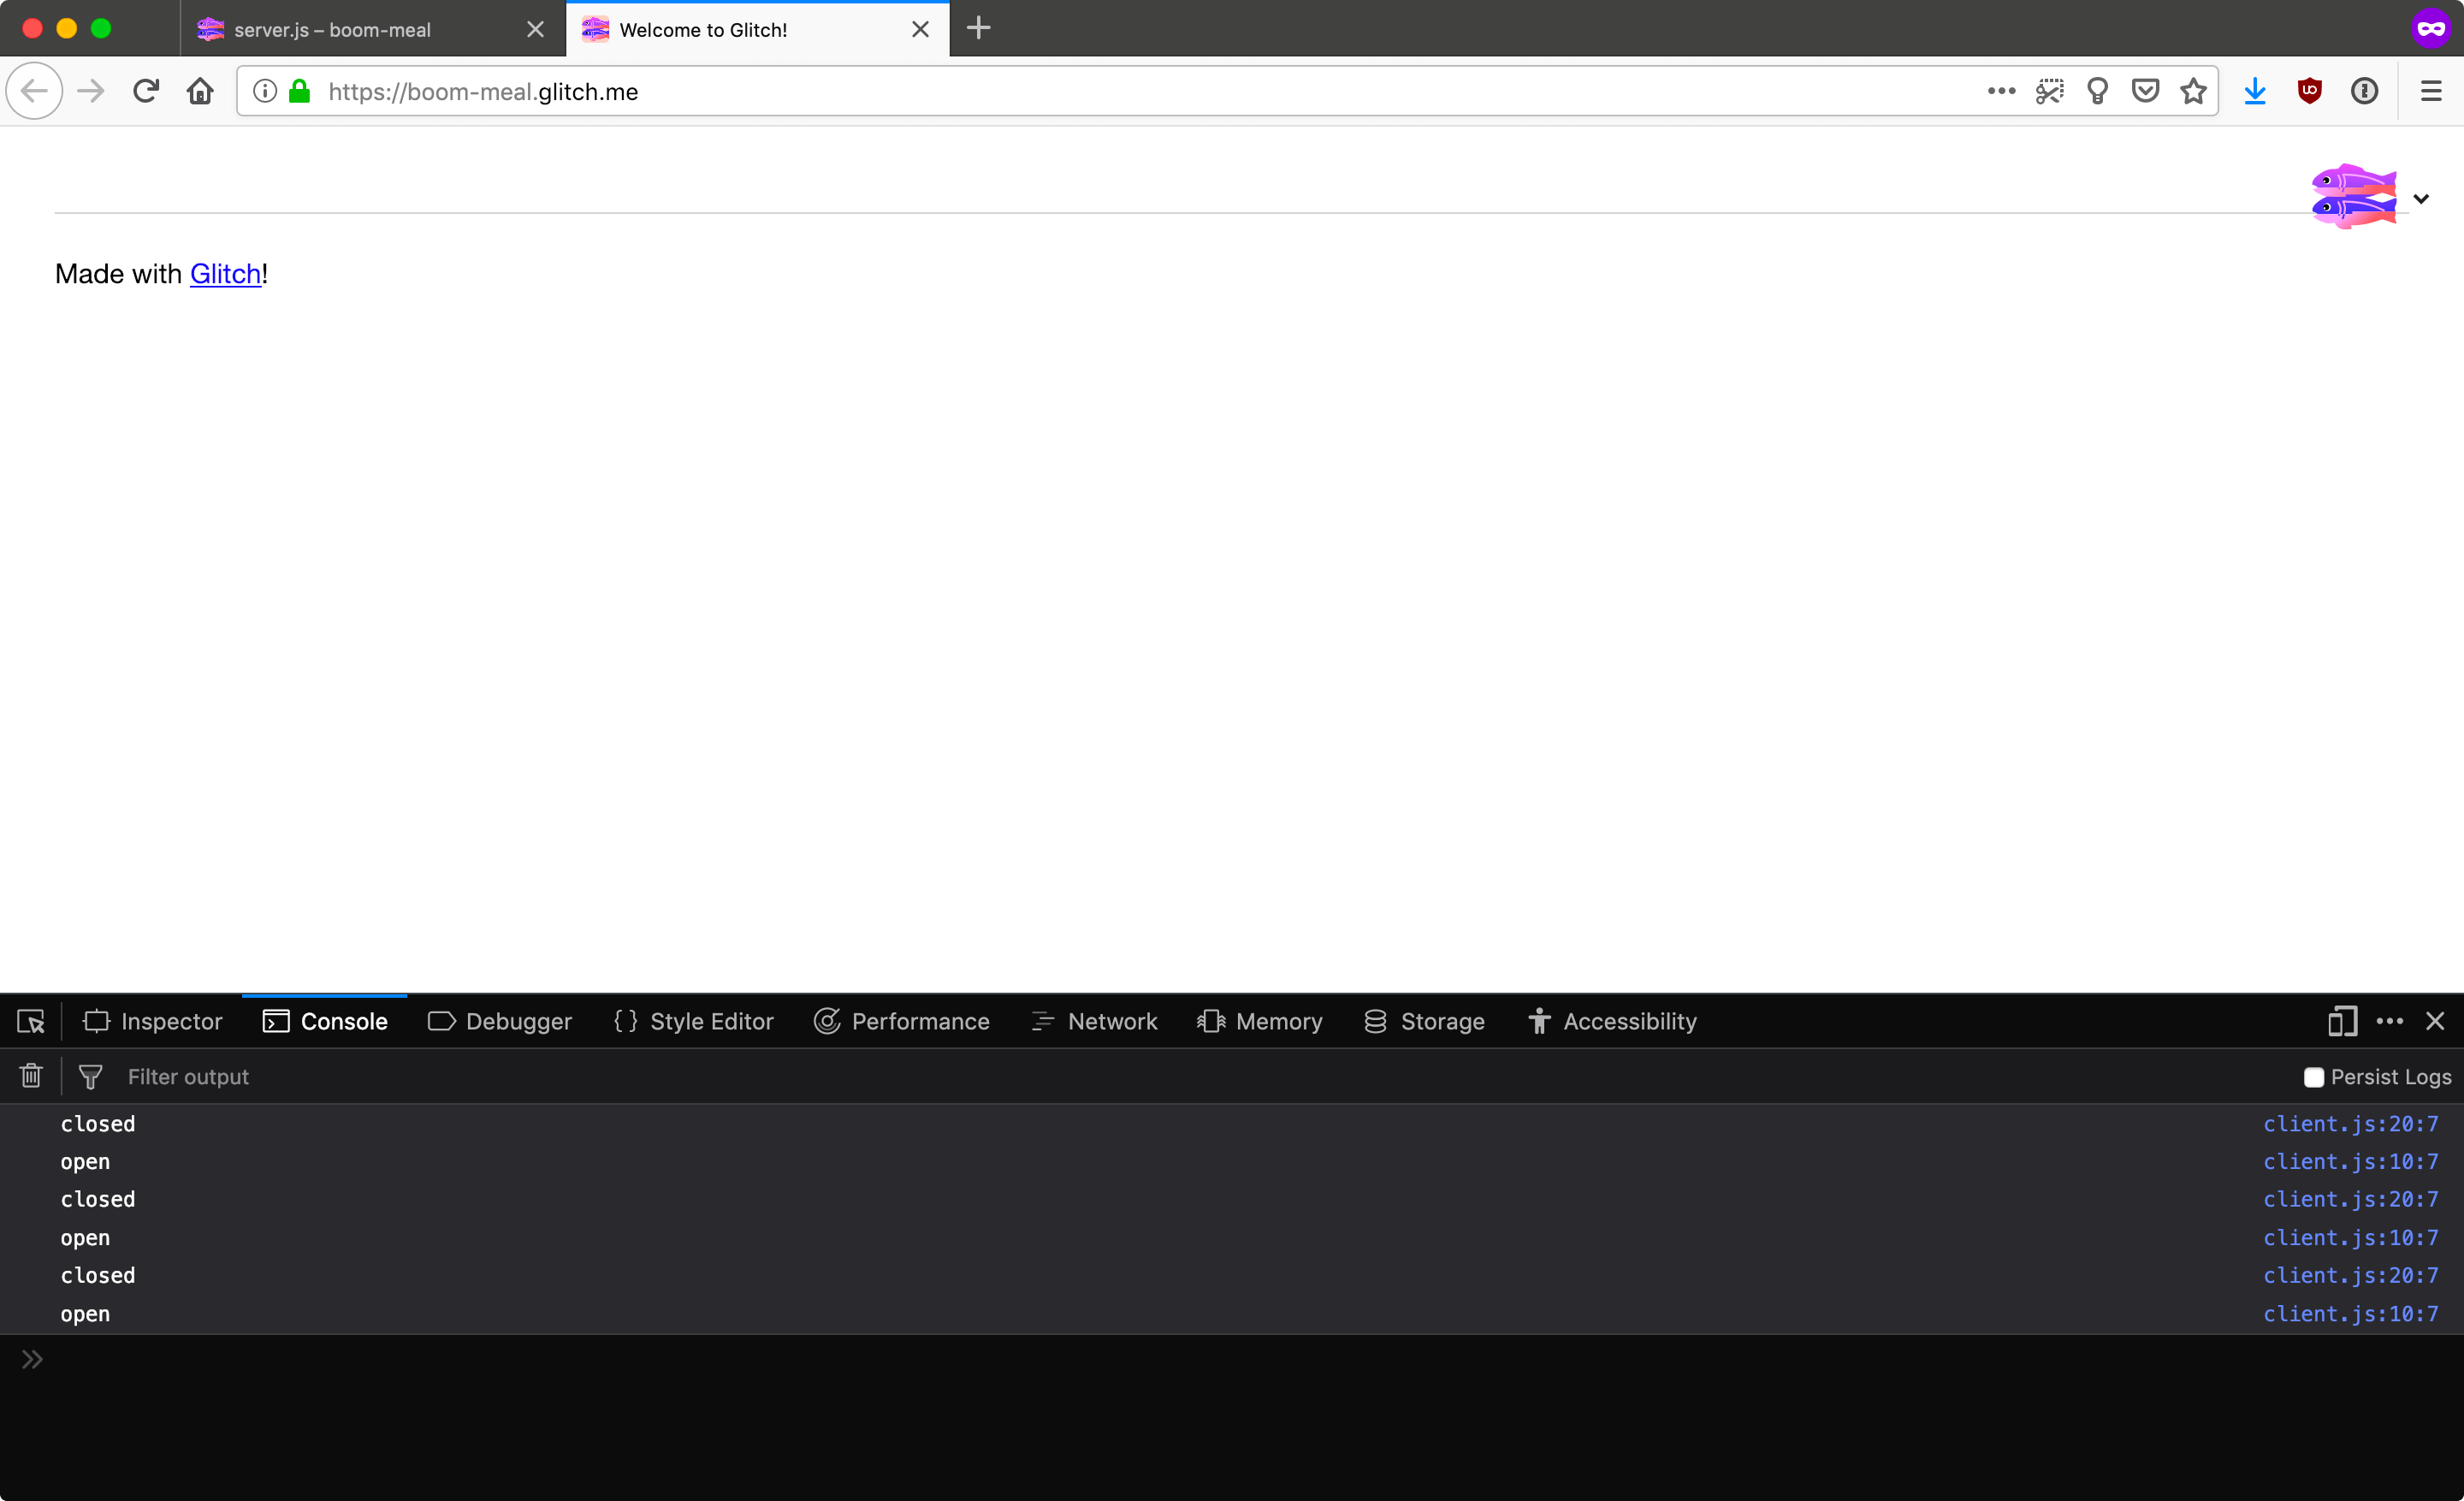This screenshot has width=2464, height=1501.
Task: Open devtools customize three-dot menu
Action: click(2389, 1021)
